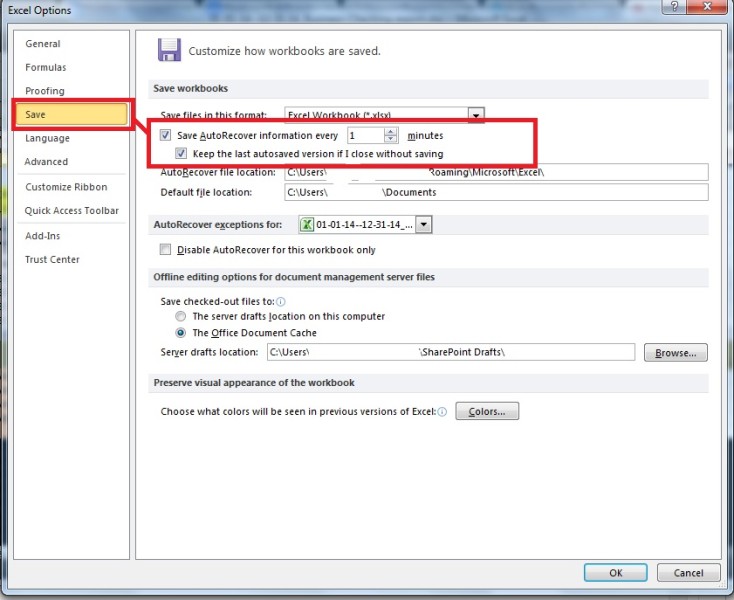Image resolution: width=734 pixels, height=600 pixels.
Task: Enable Disable AutoRecover for this workbook only
Action: (x=165, y=249)
